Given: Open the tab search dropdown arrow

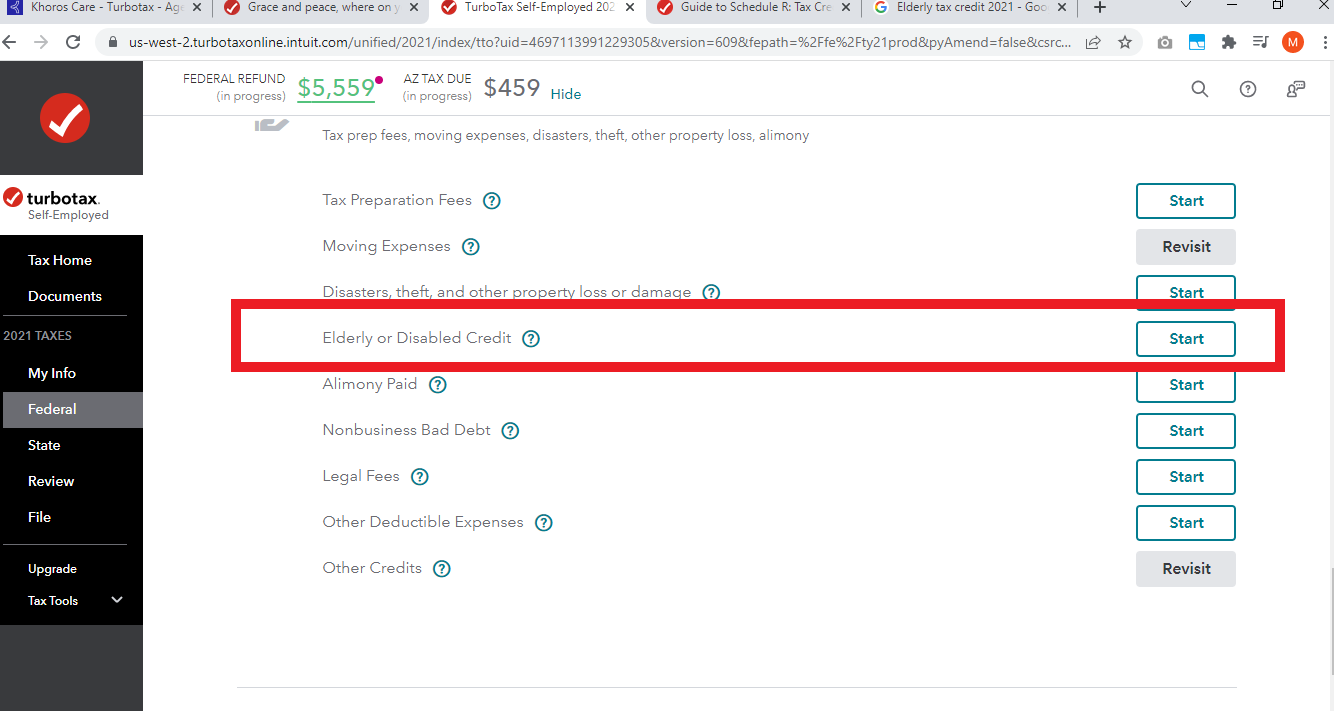Looking at the screenshot, I should [x=1186, y=6].
